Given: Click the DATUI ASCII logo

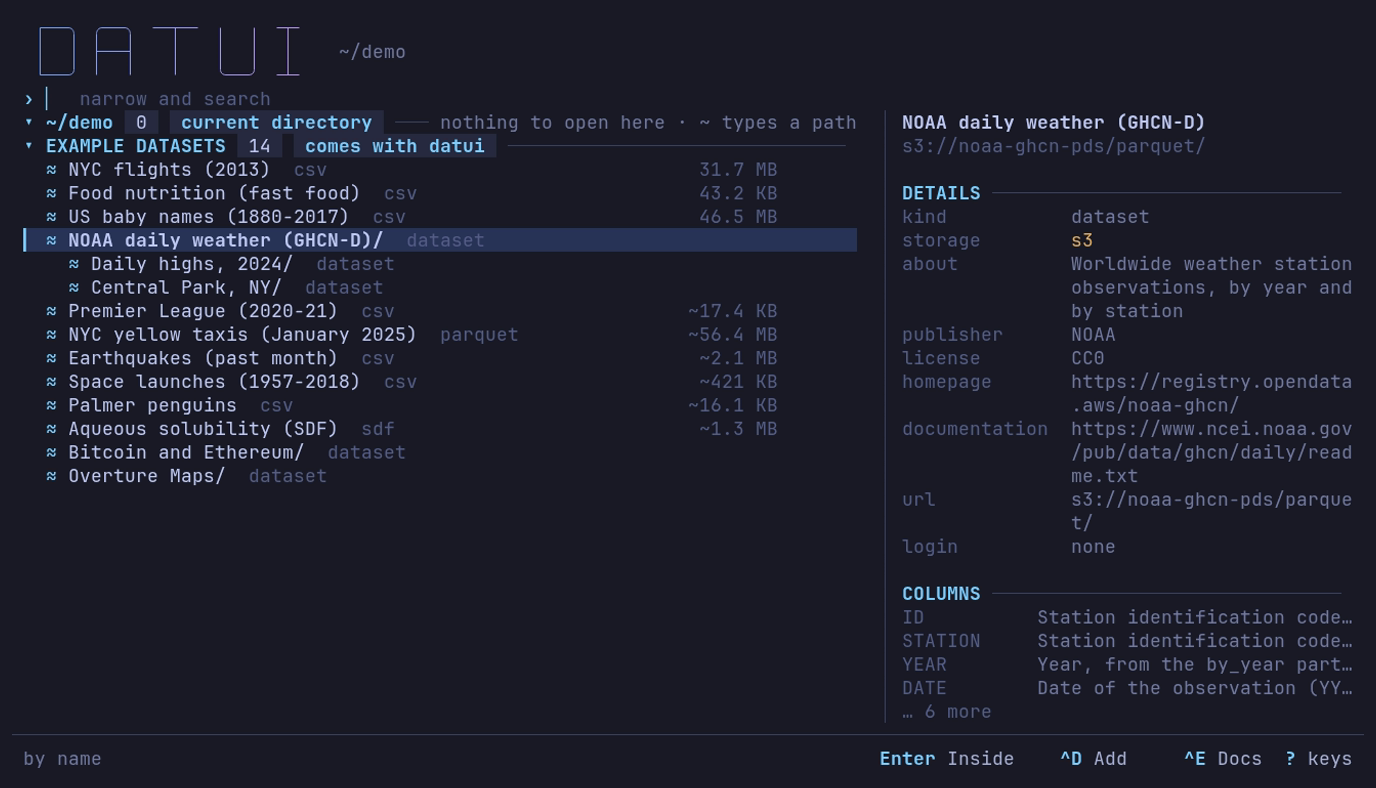Looking at the screenshot, I should click(x=170, y=52).
